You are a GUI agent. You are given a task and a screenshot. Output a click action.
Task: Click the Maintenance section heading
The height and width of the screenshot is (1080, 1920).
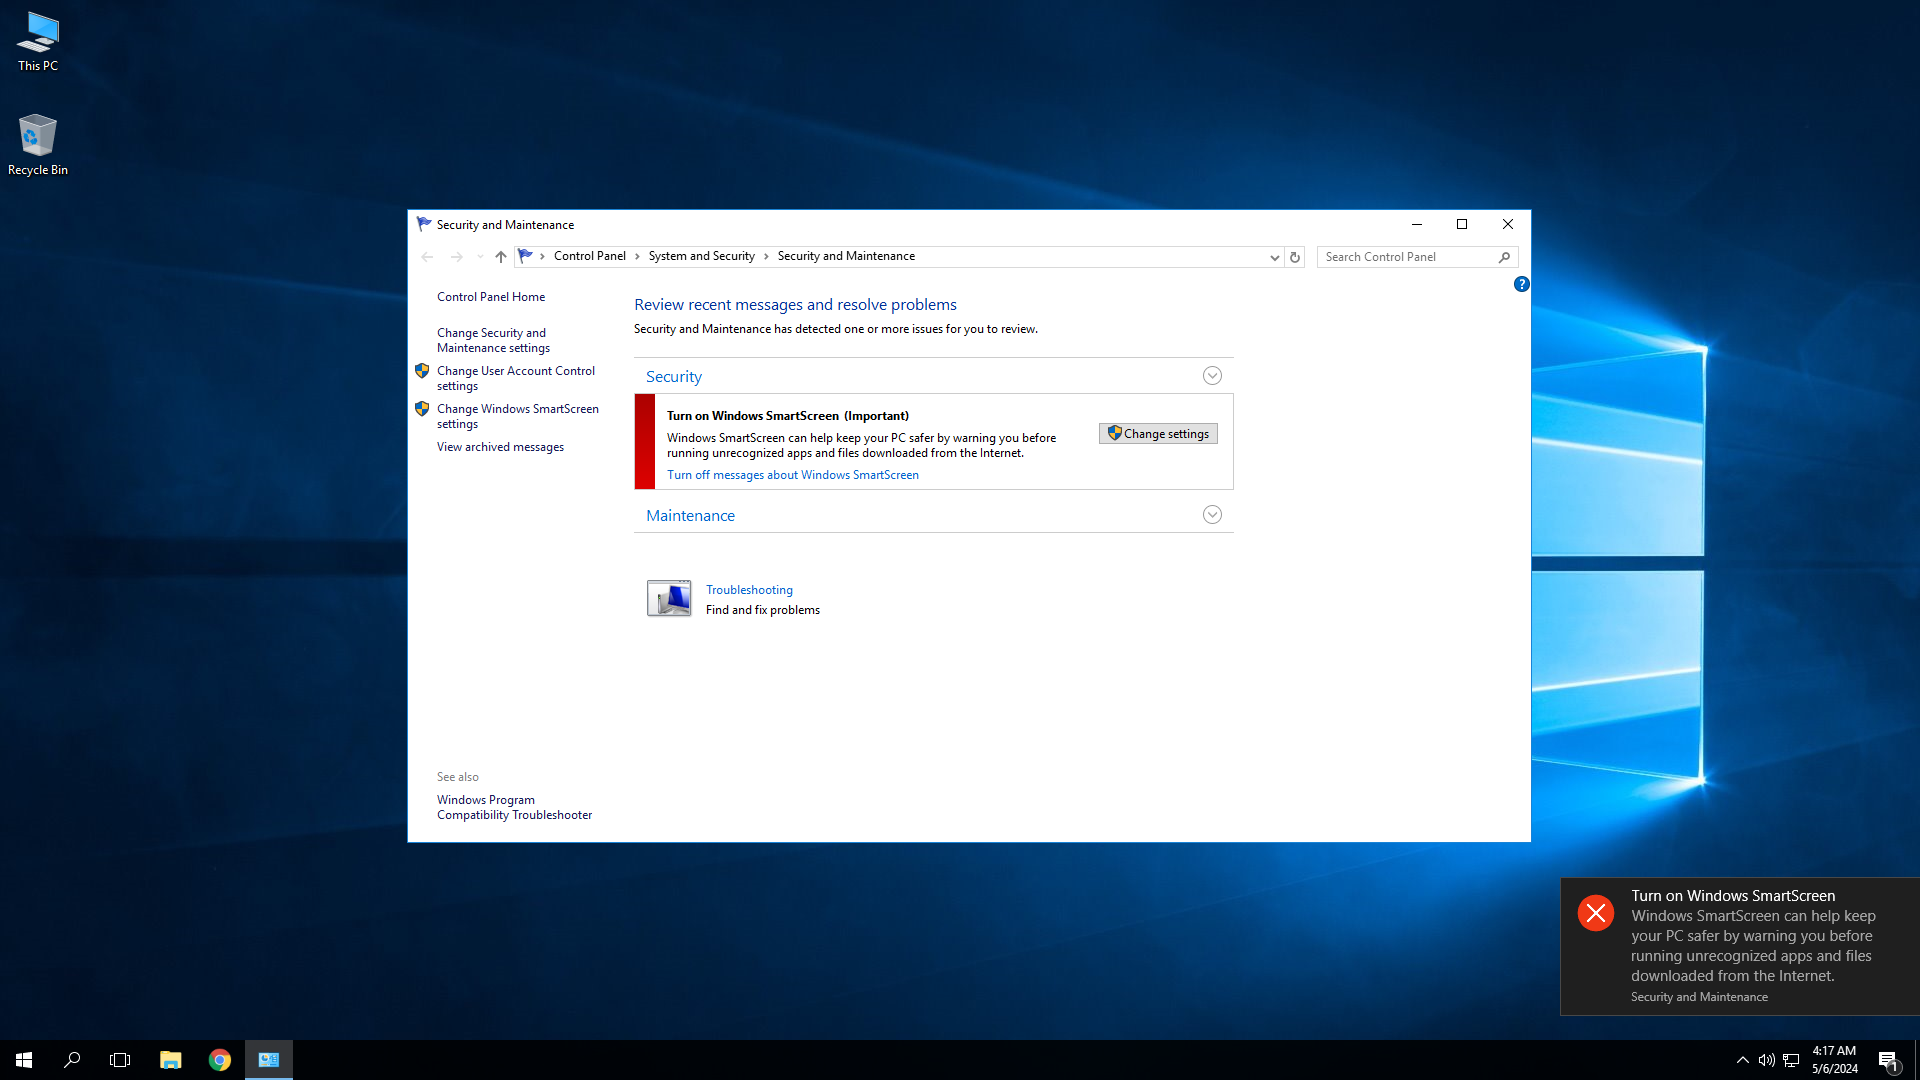coord(690,516)
